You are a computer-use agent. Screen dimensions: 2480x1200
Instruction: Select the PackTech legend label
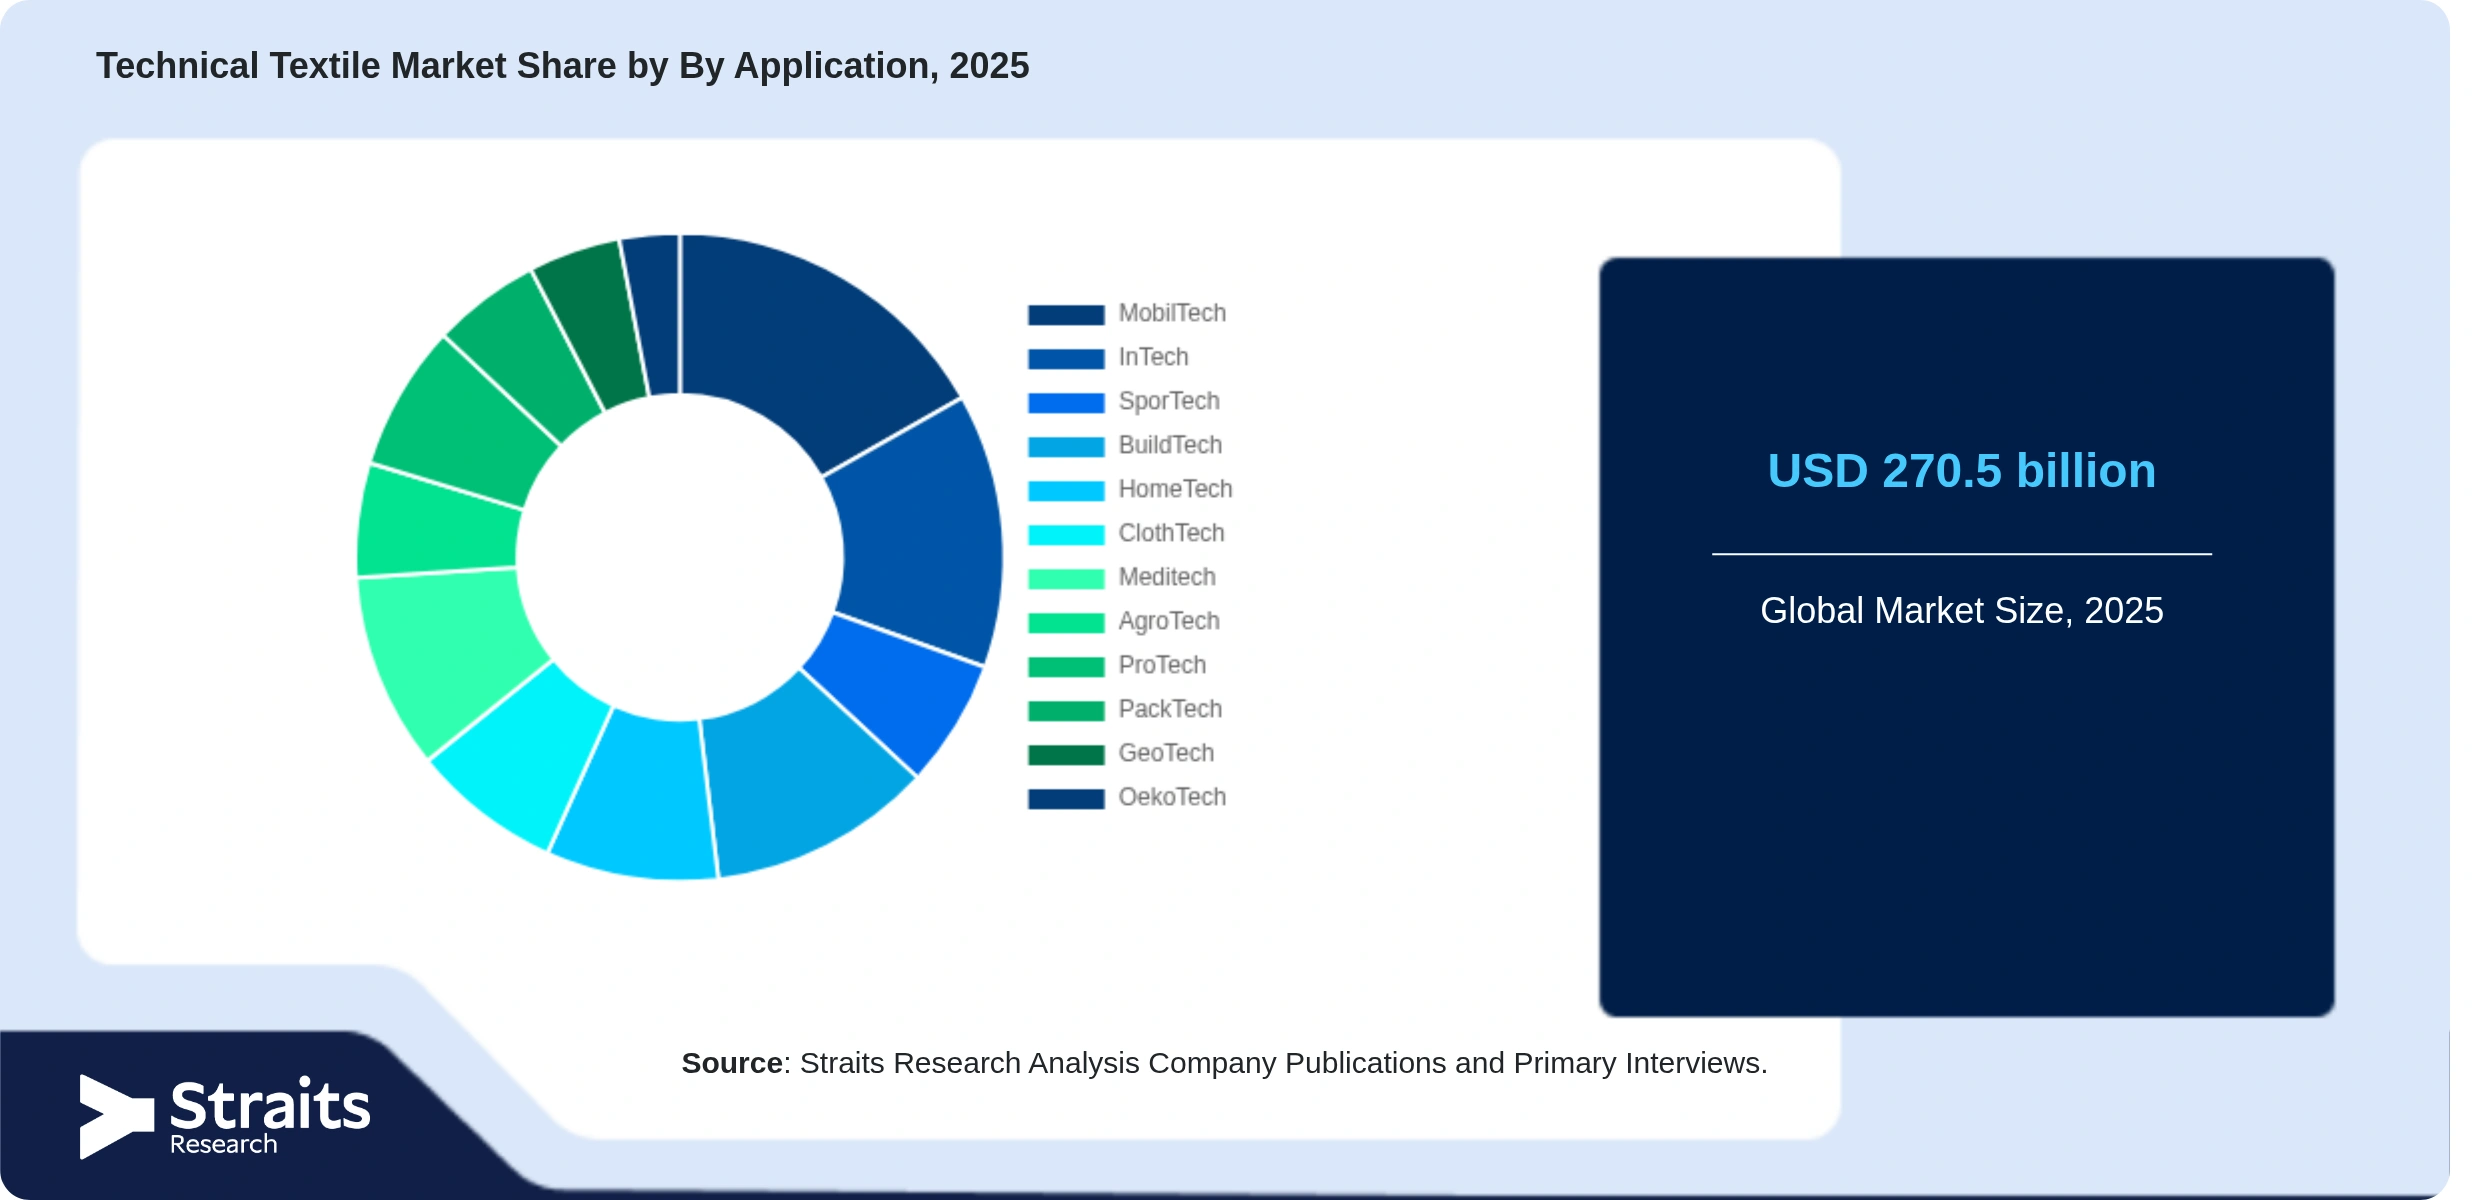pos(1170,709)
